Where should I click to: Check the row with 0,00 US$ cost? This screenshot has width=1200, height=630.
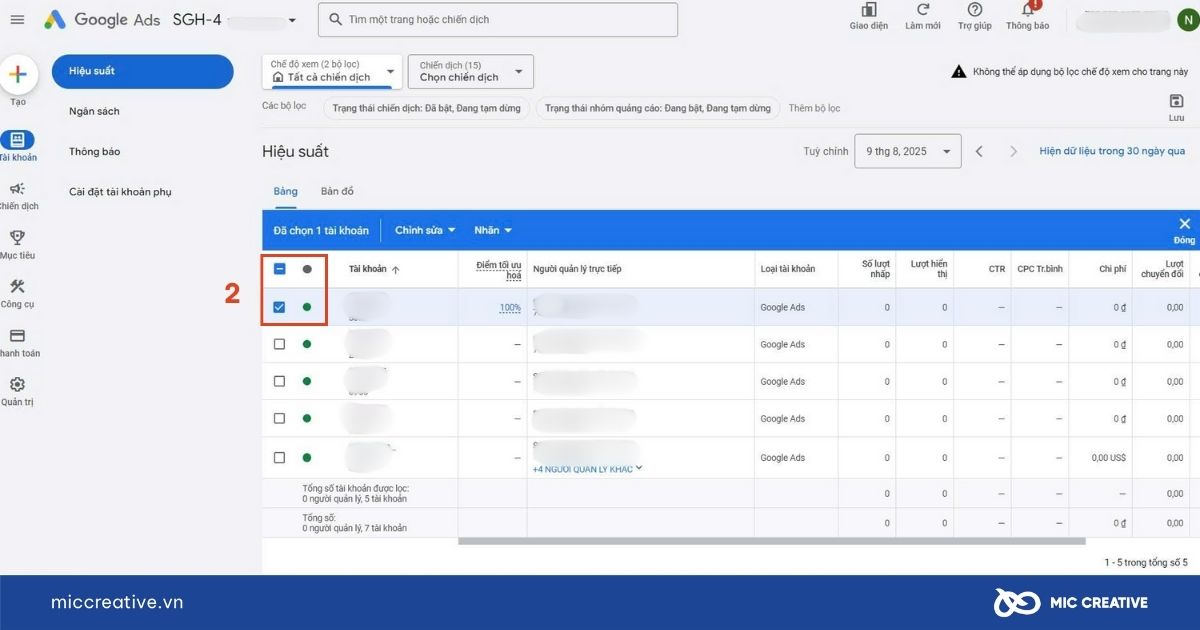(x=279, y=457)
